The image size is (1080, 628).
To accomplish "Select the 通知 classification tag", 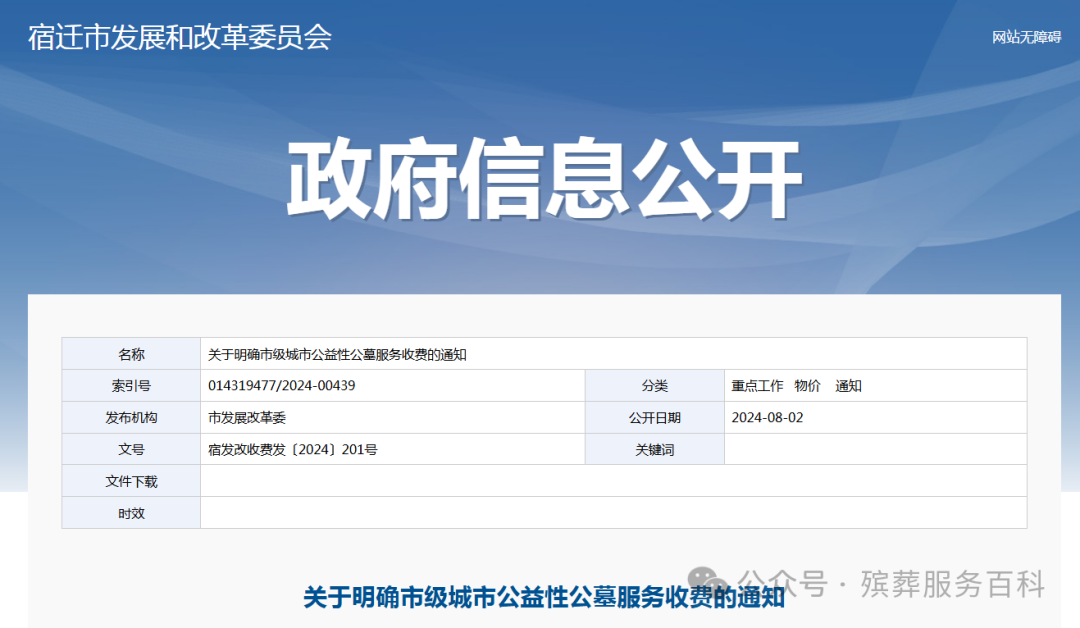I will (847, 385).
